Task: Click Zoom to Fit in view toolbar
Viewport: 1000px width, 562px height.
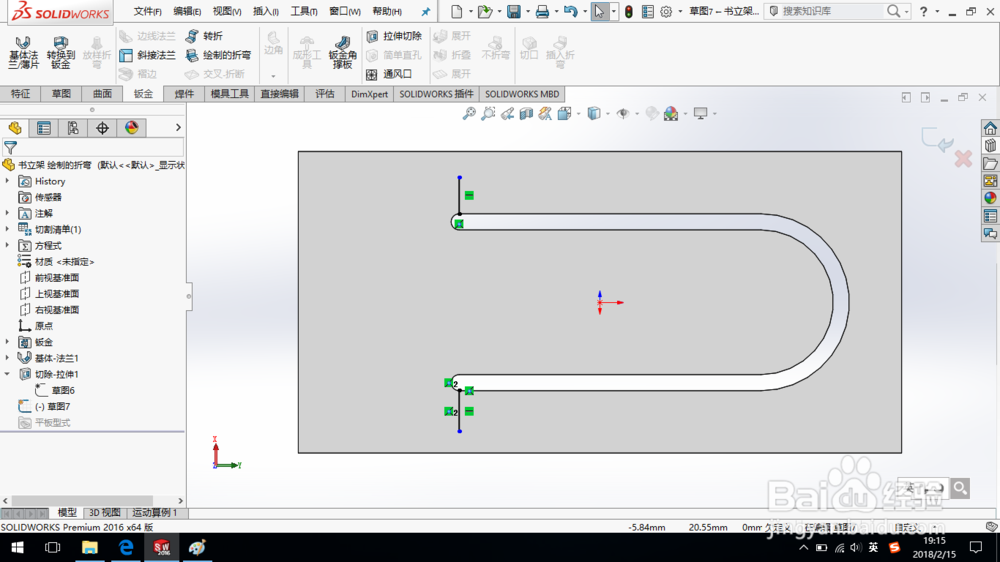Action: [469, 114]
